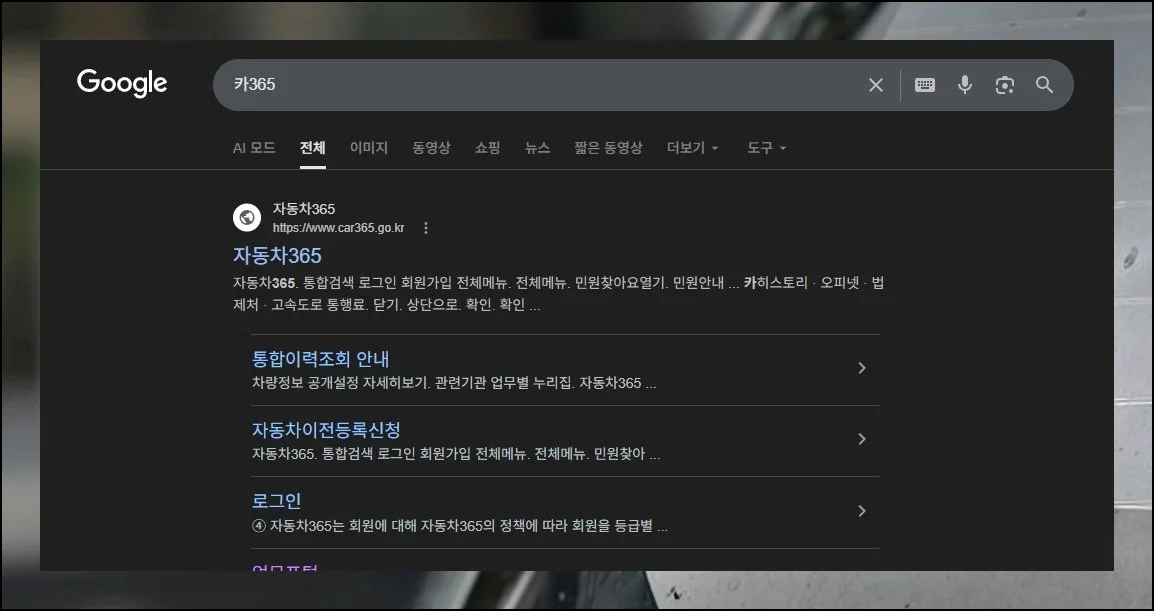Switch to the 이미지 tab

368,147
